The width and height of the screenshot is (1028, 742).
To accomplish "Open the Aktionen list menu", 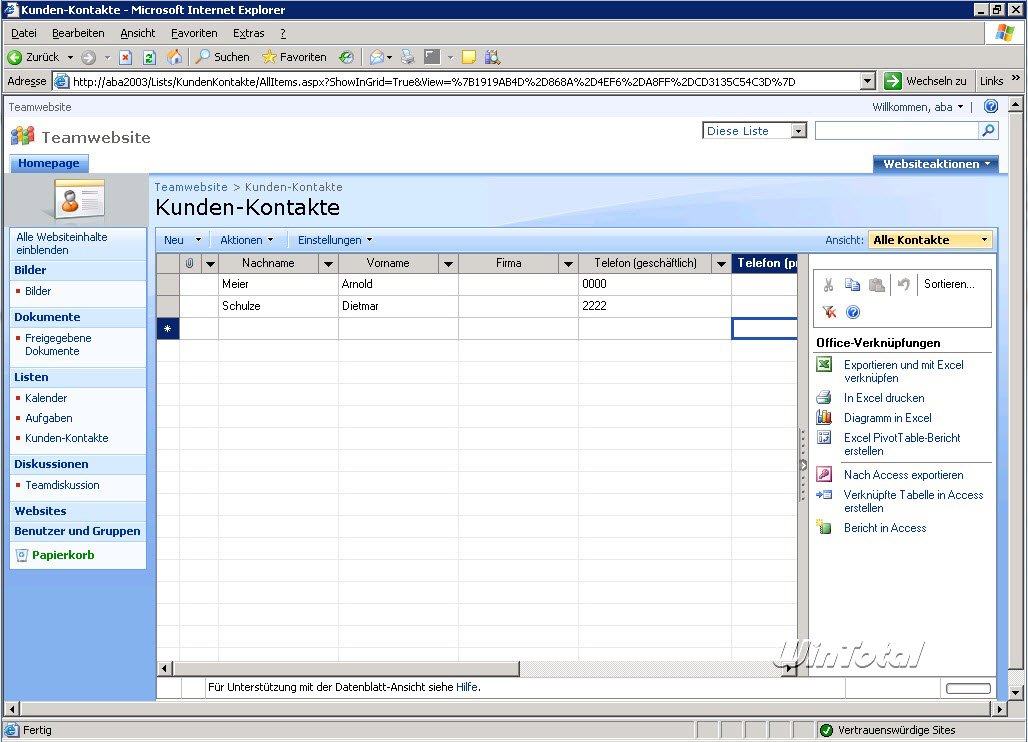I will [247, 240].
